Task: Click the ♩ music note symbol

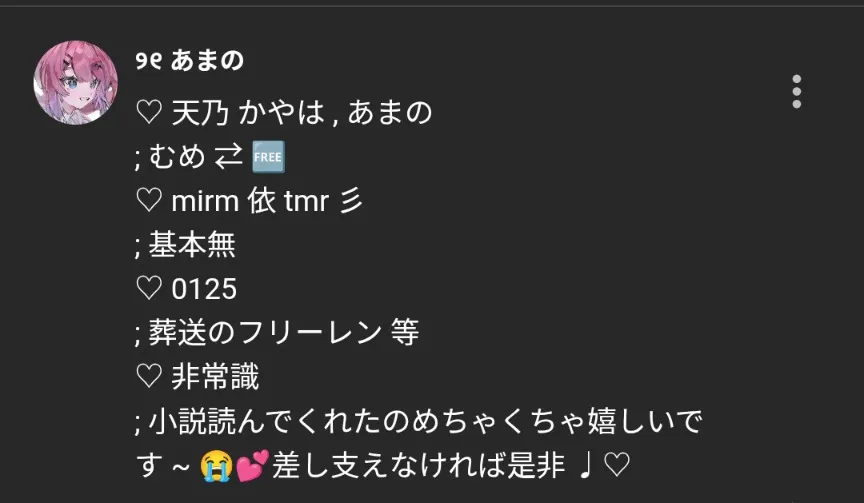Action: click(585, 466)
